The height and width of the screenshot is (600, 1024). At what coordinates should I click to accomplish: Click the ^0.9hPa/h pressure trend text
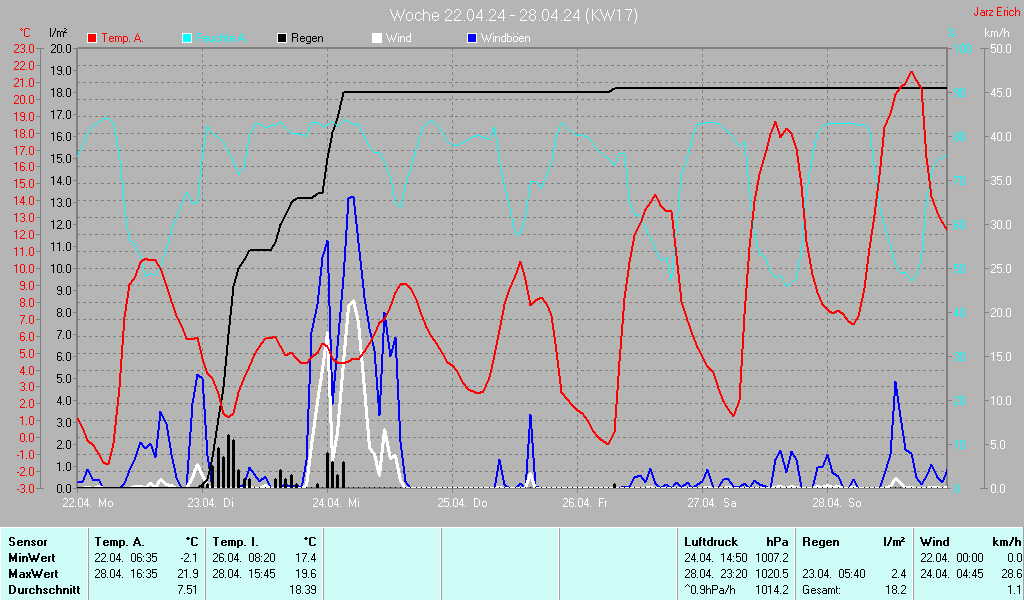[711, 590]
